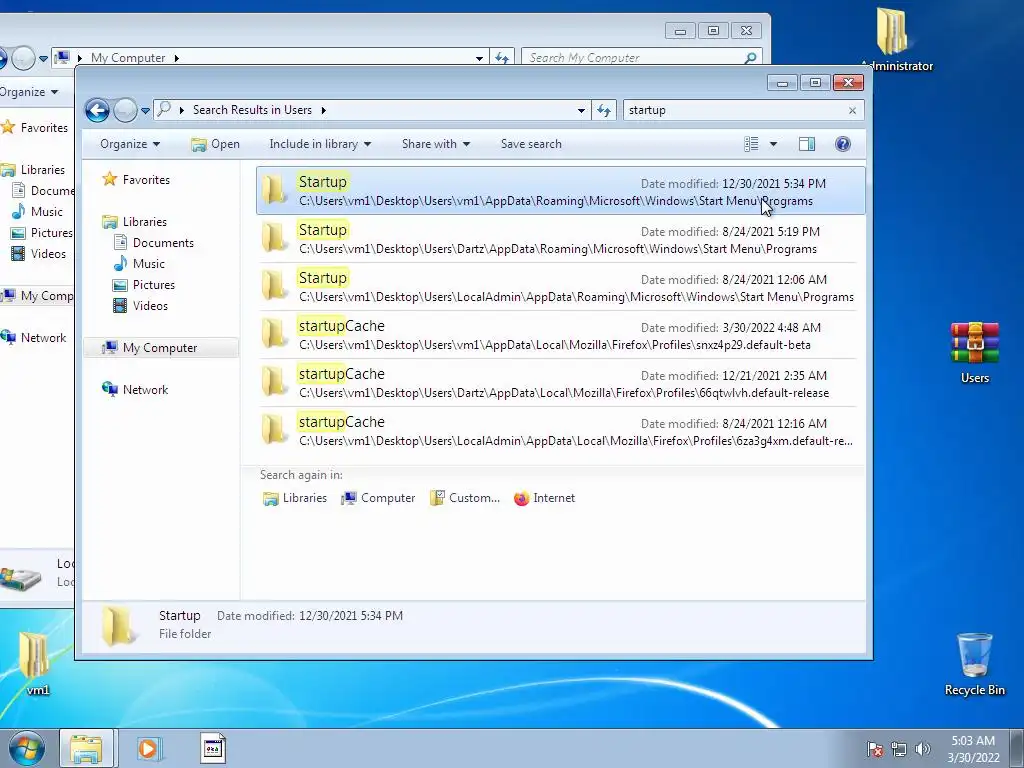Select Network in Search Results navigation pane
The height and width of the screenshot is (768, 1024).
[x=135, y=390]
